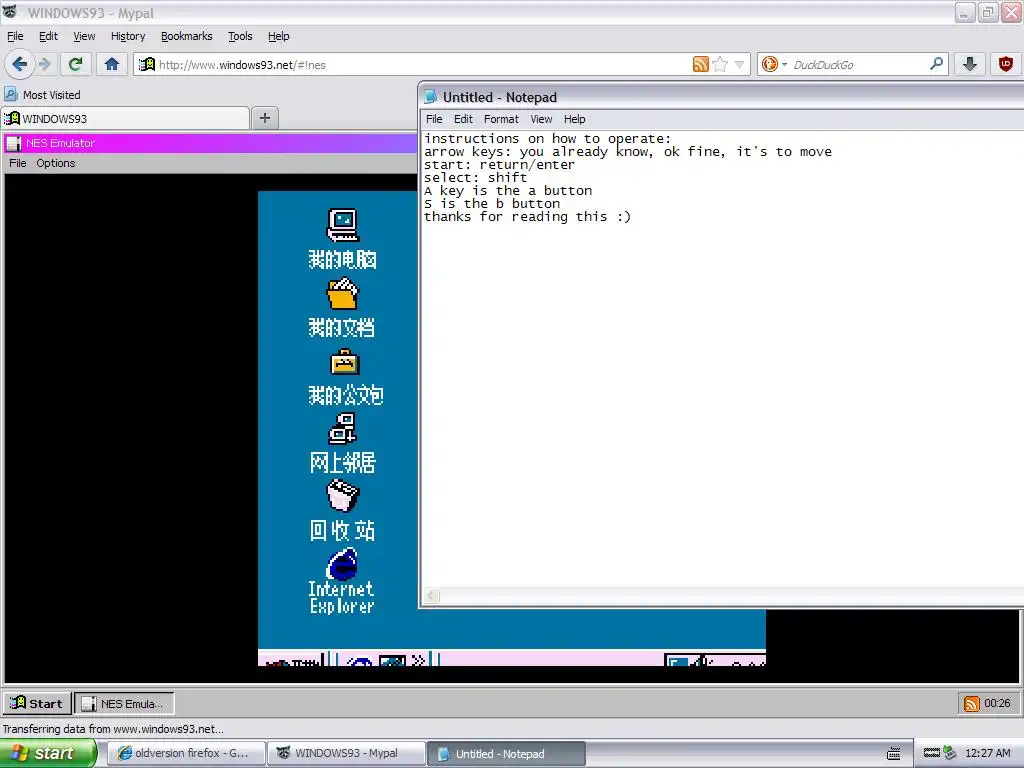Click the "start: return/enter" line in Notepad
The image size is (1024, 768).
499,165
